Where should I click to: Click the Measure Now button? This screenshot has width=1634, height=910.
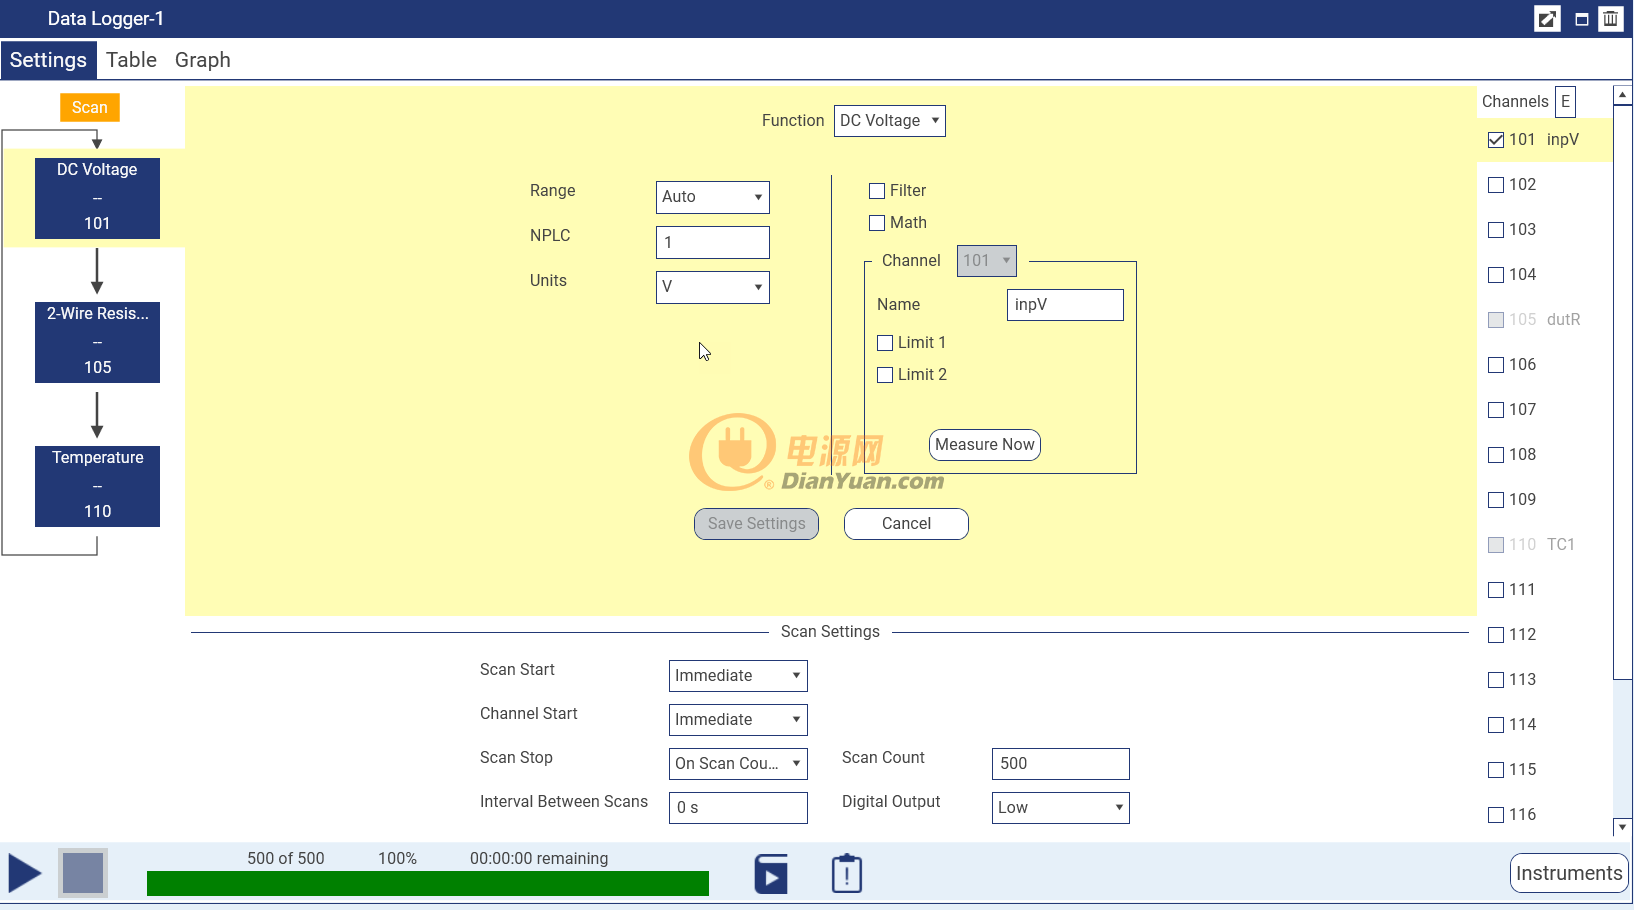tap(984, 445)
